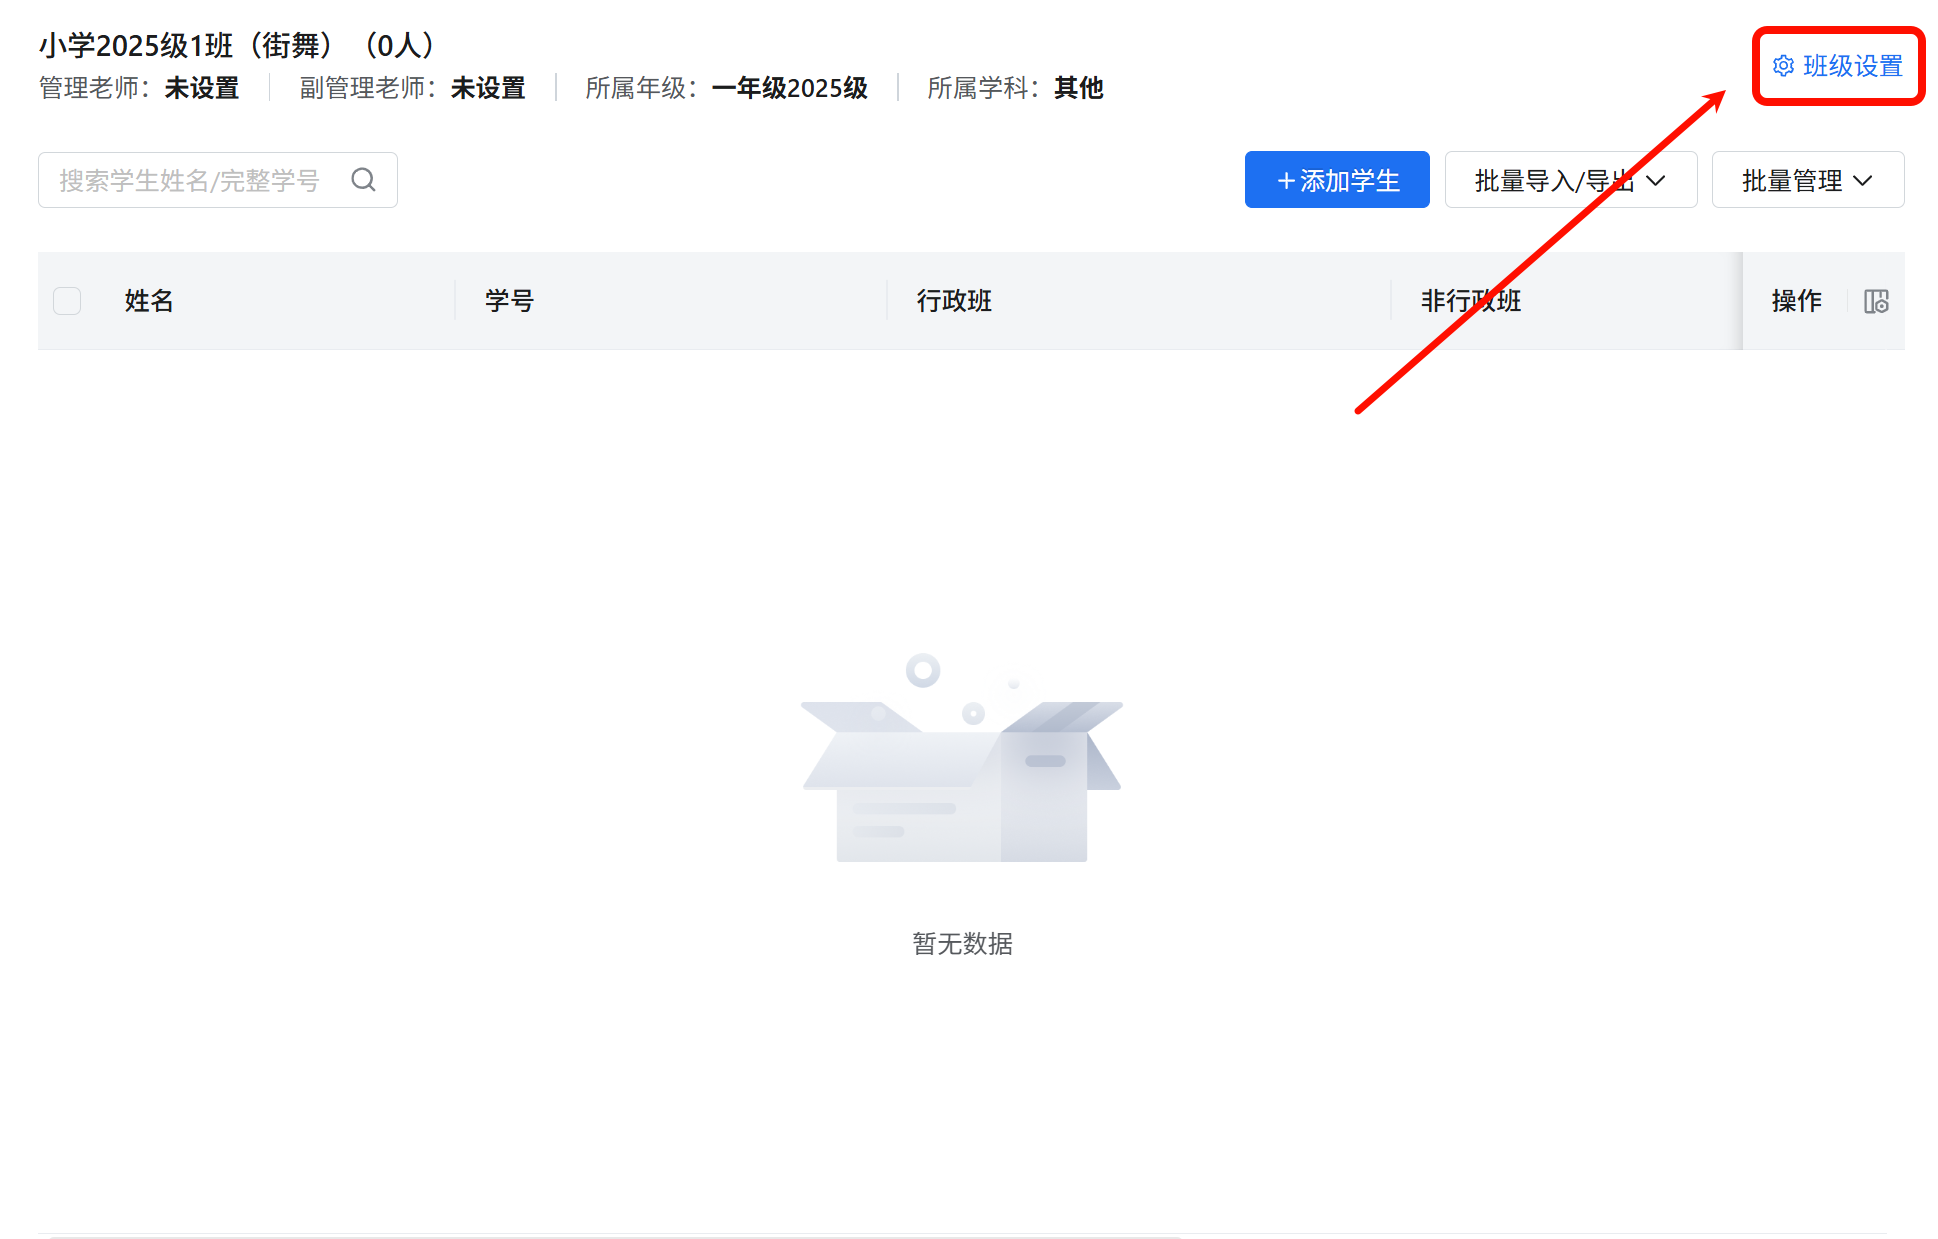This screenshot has height=1239, width=1938.
Task: Click the 管理老师 未设置 value
Action: click(x=202, y=88)
